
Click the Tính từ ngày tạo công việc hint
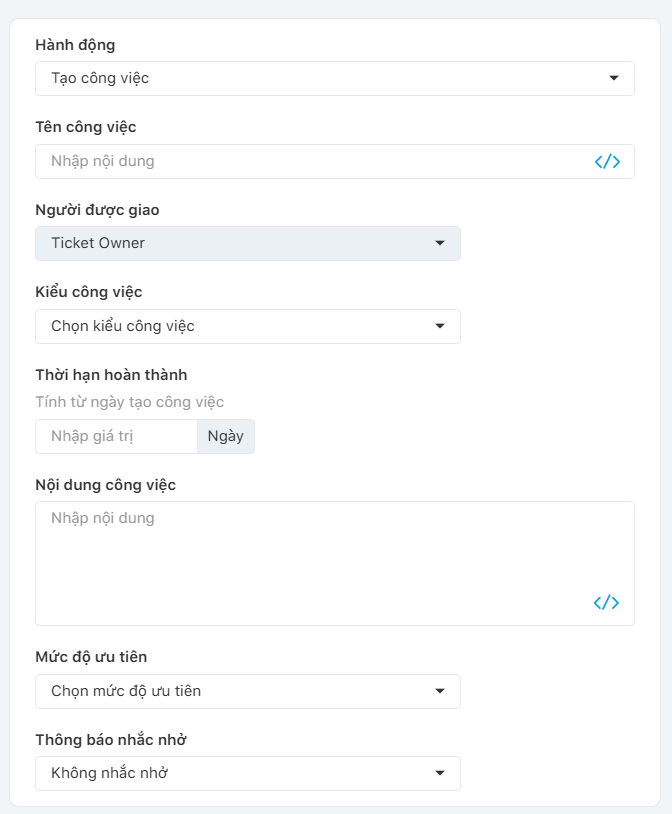pos(129,402)
